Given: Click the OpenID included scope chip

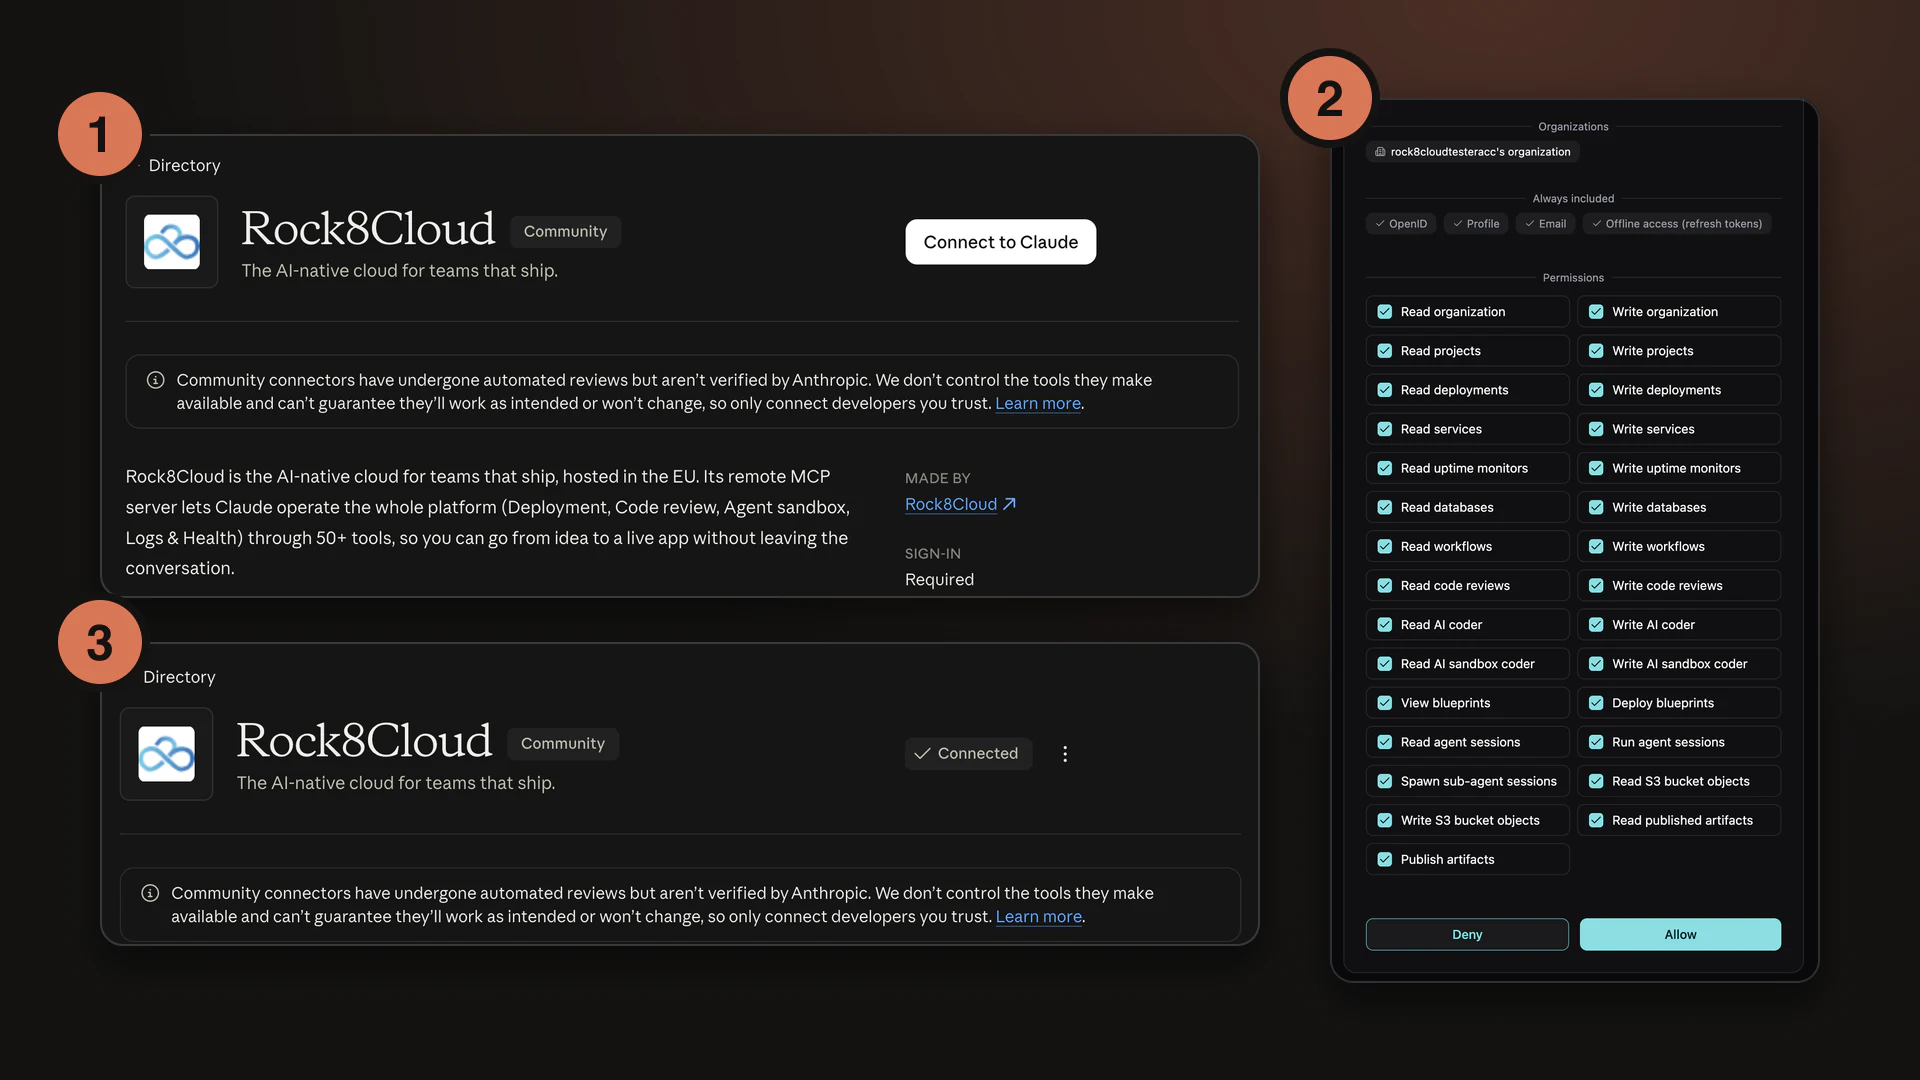Looking at the screenshot, I should pyautogui.click(x=1401, y=224).
